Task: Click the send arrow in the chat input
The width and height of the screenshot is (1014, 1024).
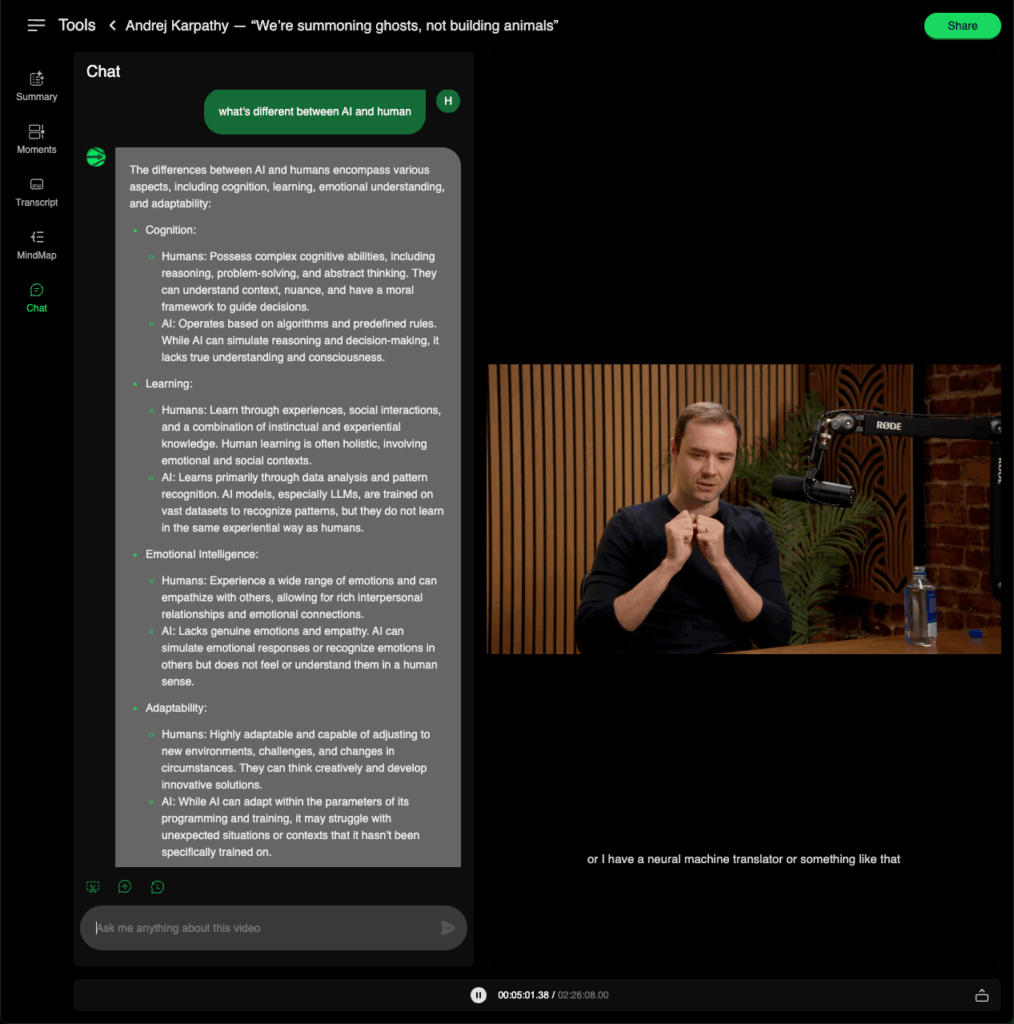Action: tap(448, 927)
